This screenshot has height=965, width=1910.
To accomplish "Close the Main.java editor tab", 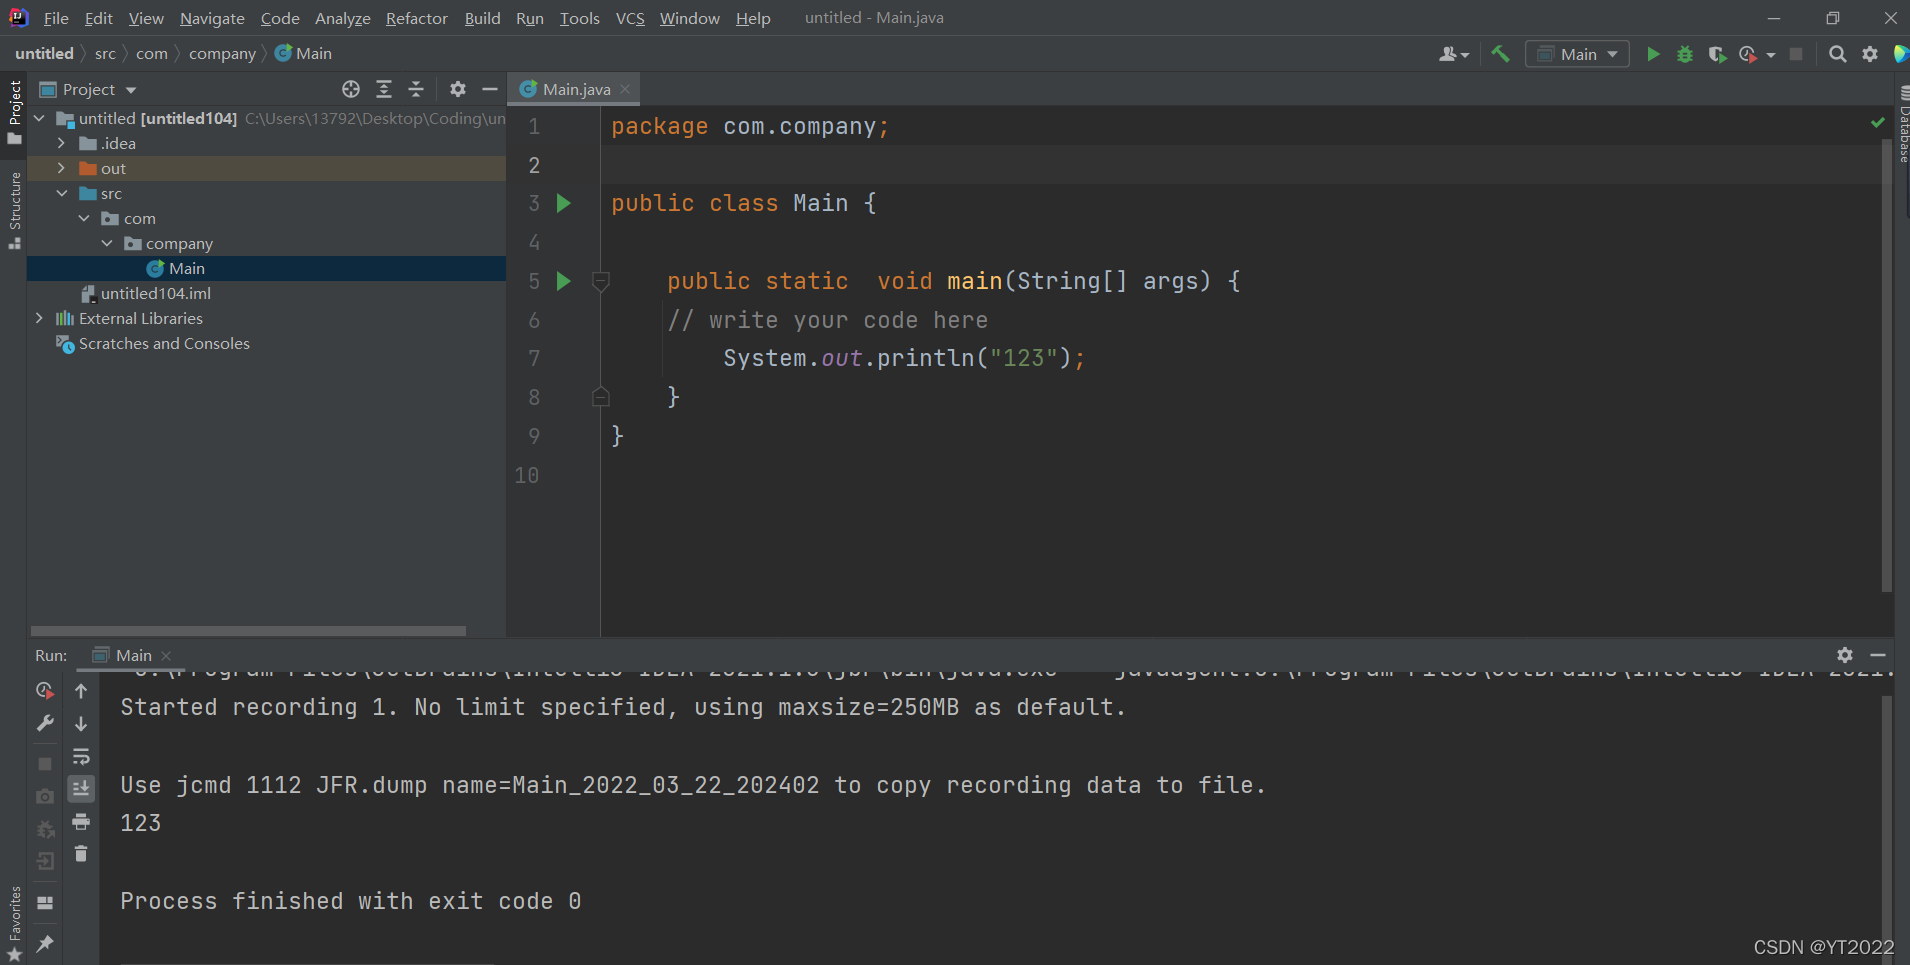I will coord(625,89).
